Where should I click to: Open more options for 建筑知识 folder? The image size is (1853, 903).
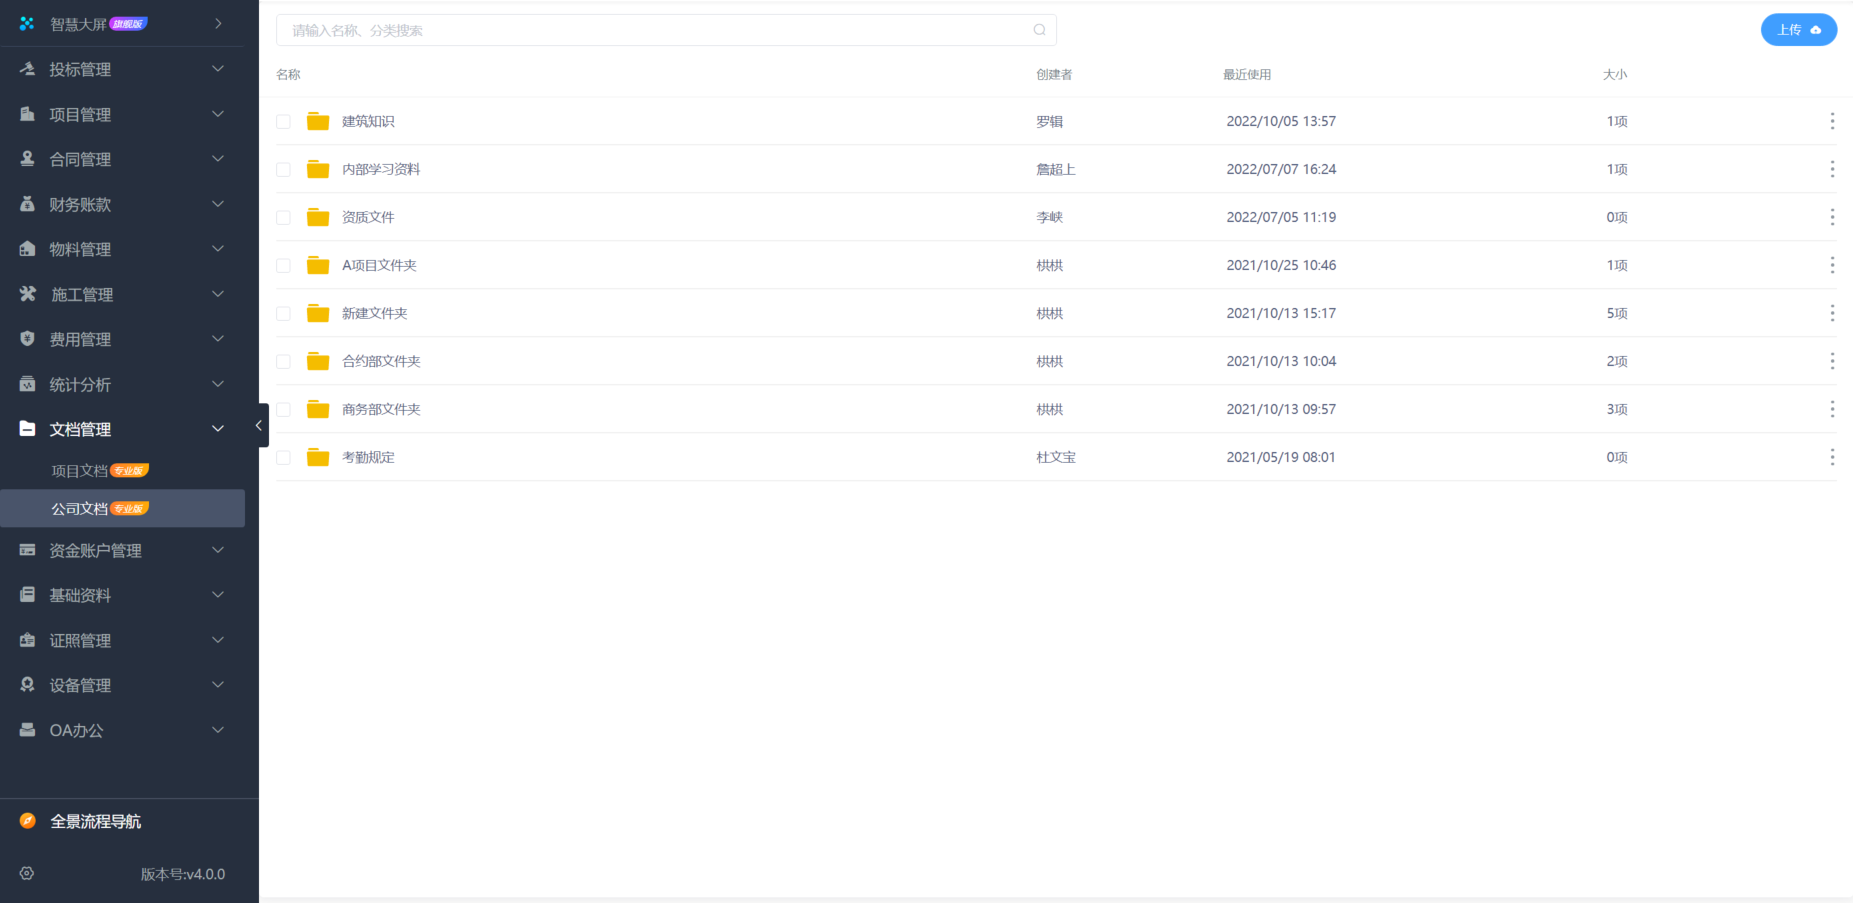(1831, 121)
